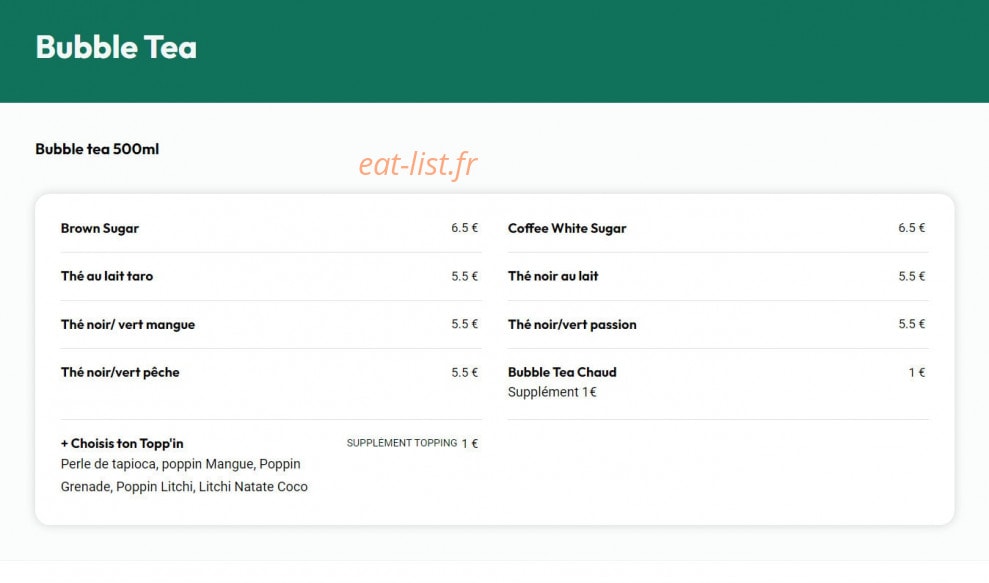Screen dimensions: 989x583
Task: Click the "5.5 €" price of Thé au lait taro
Action: [x=464, y=276]
